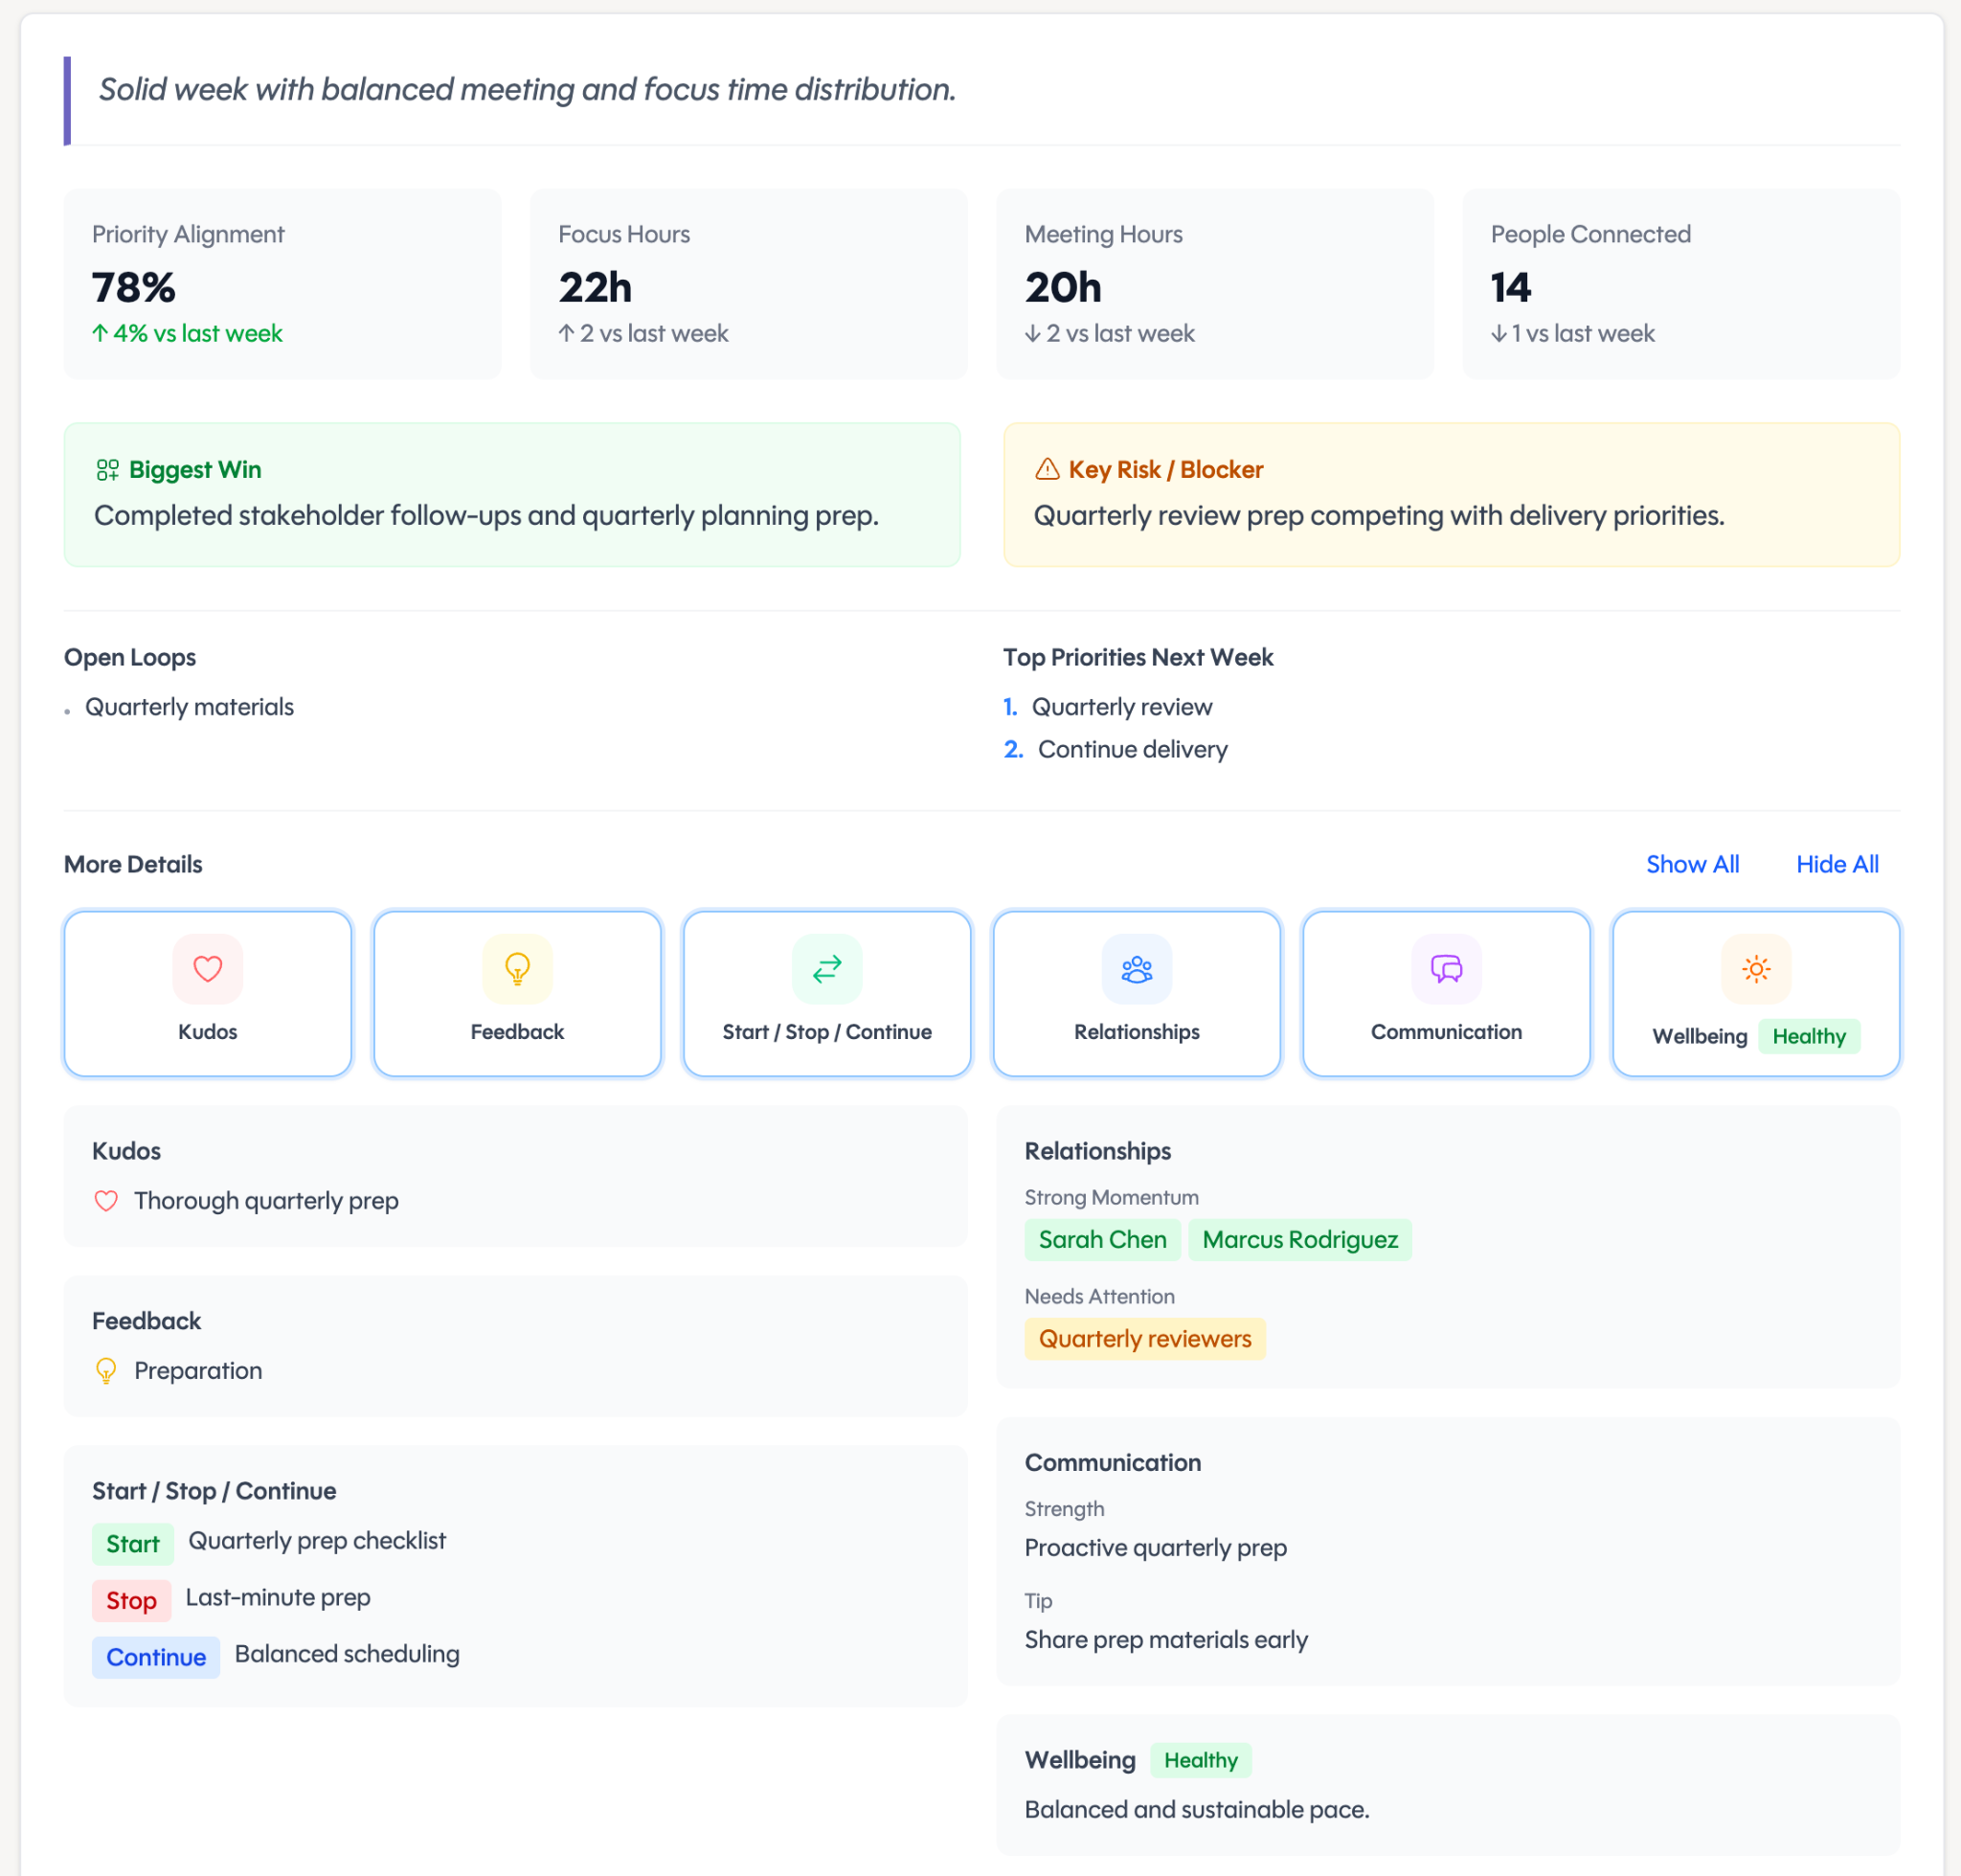The width and height of the screenshot is (1961, 1876).
Task: Click the lightbulb icon on the Feedback card
Action: pos(517,968)
